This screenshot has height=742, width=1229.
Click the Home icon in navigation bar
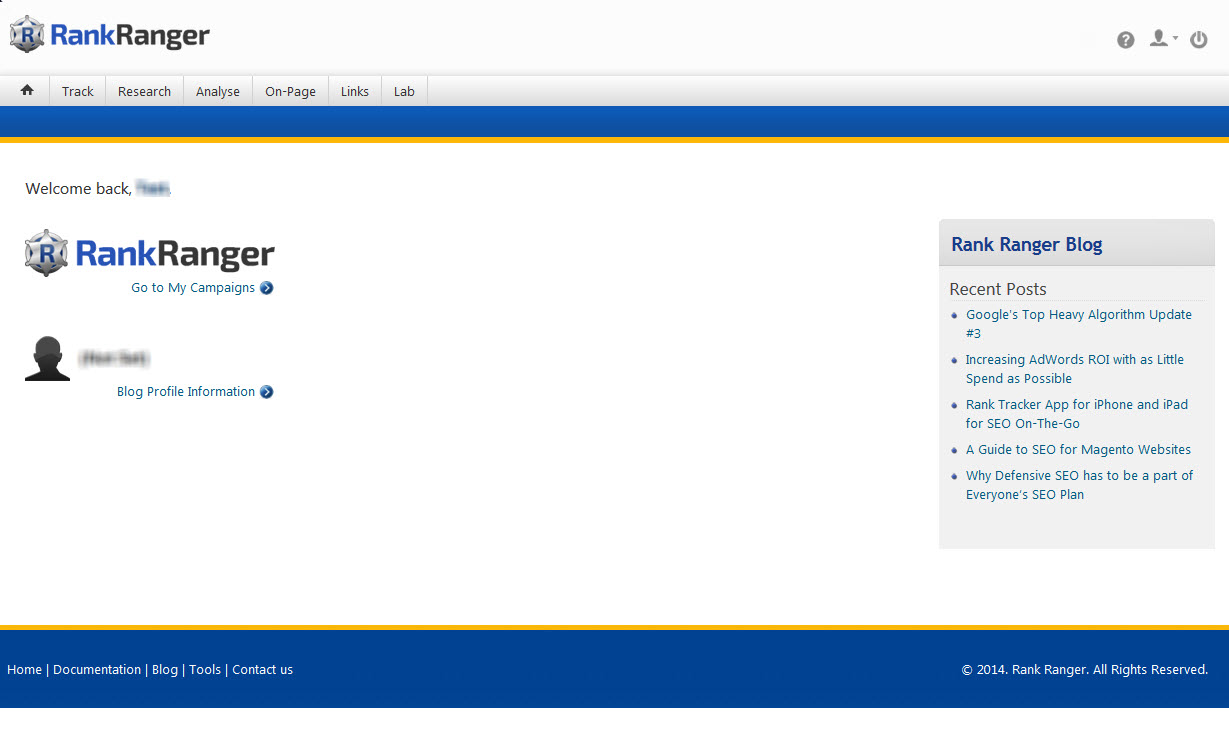click(x=27, y=90)
